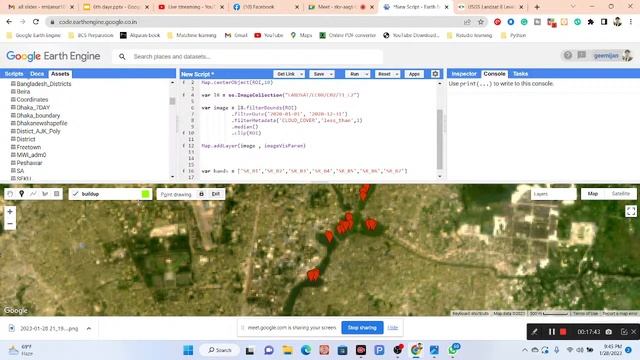Stop the screen recording red button

pos(563,332)
